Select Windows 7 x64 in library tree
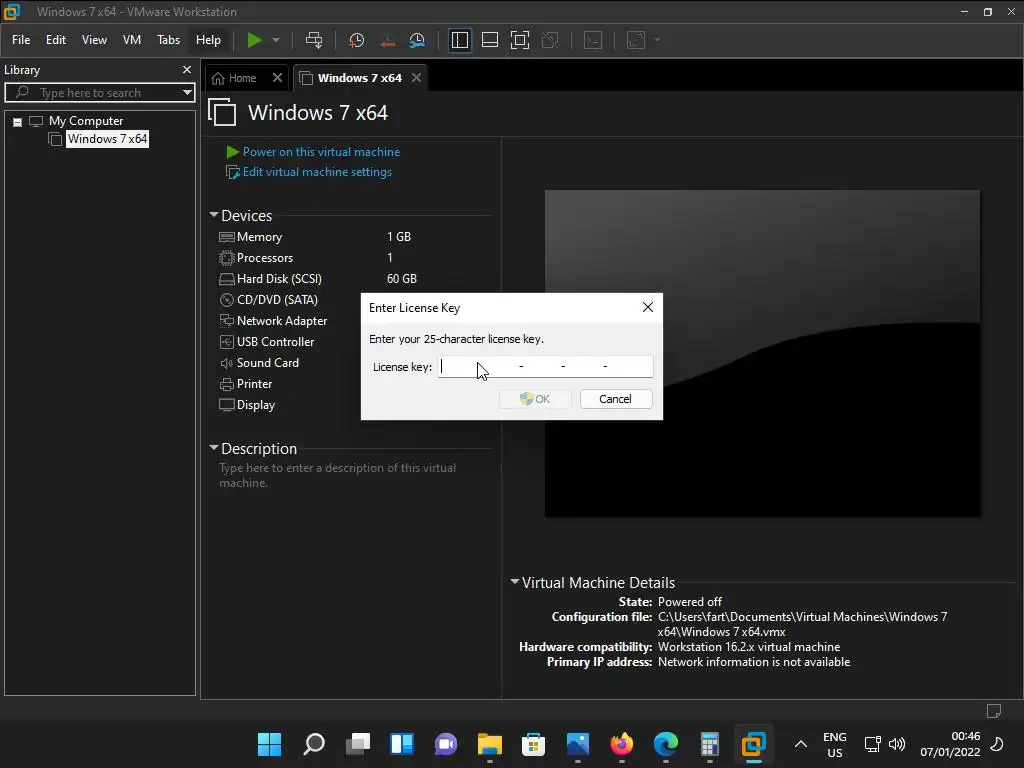1024x768 pixels. point(107,139)
